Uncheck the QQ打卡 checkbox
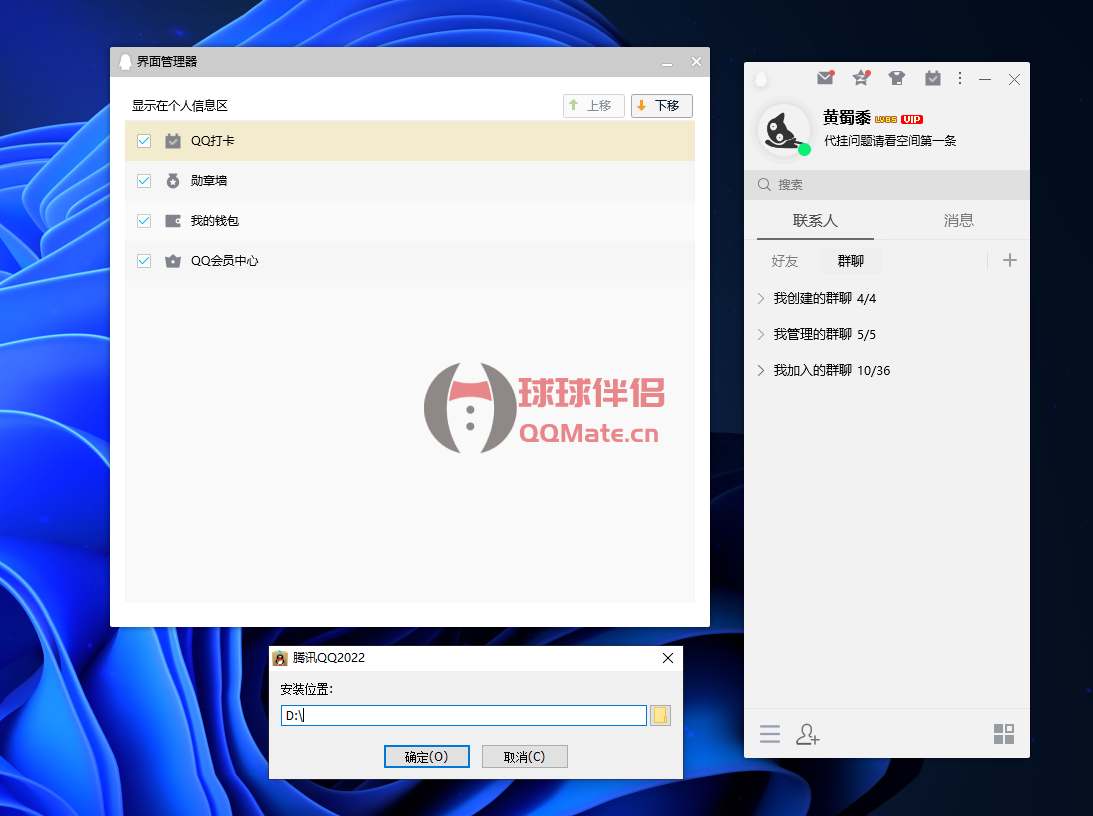Screen dimensions: 1093x816 pos(144,141)
